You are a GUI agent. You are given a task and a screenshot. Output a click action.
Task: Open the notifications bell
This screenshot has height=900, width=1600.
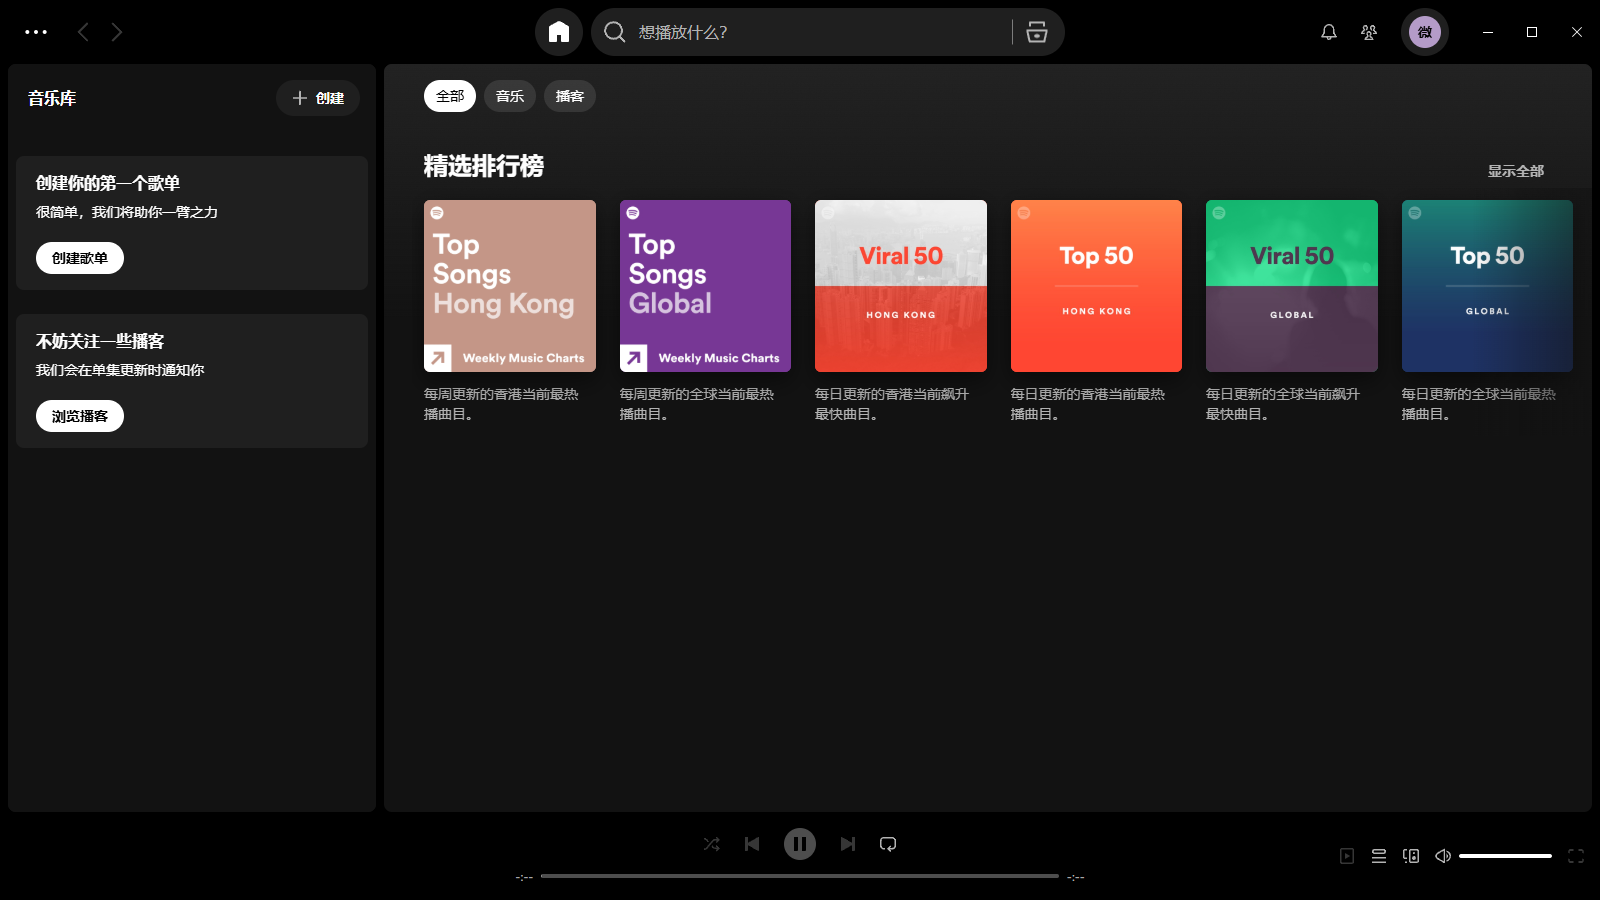1329,32
